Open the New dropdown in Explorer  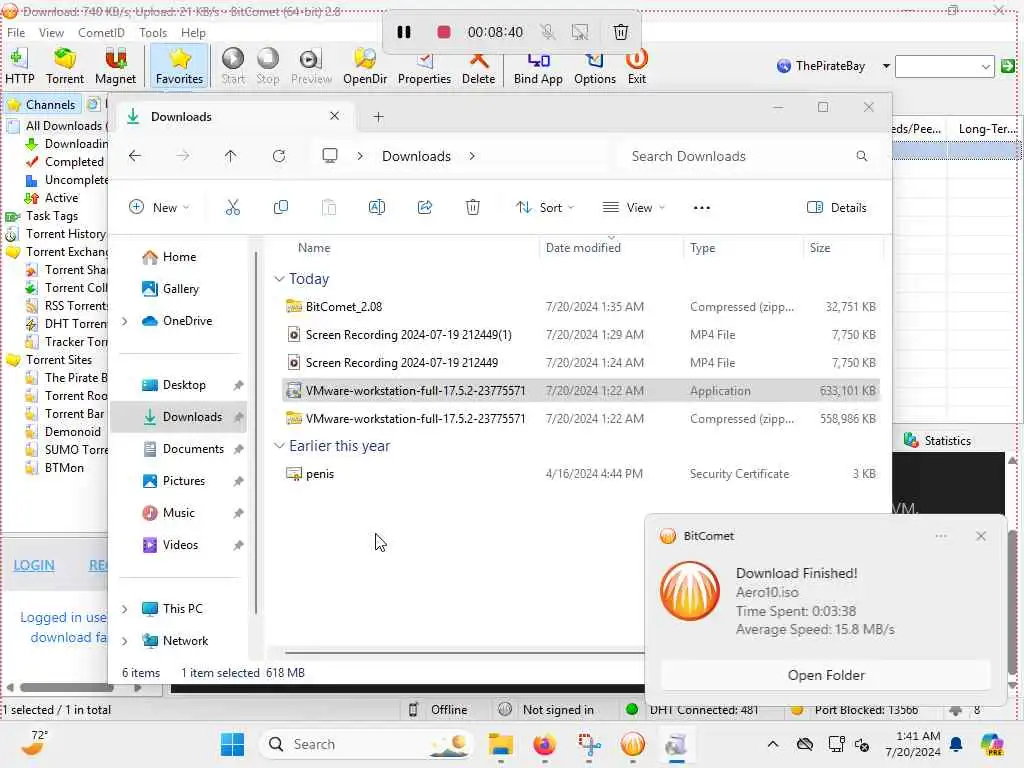coord(159,208)
